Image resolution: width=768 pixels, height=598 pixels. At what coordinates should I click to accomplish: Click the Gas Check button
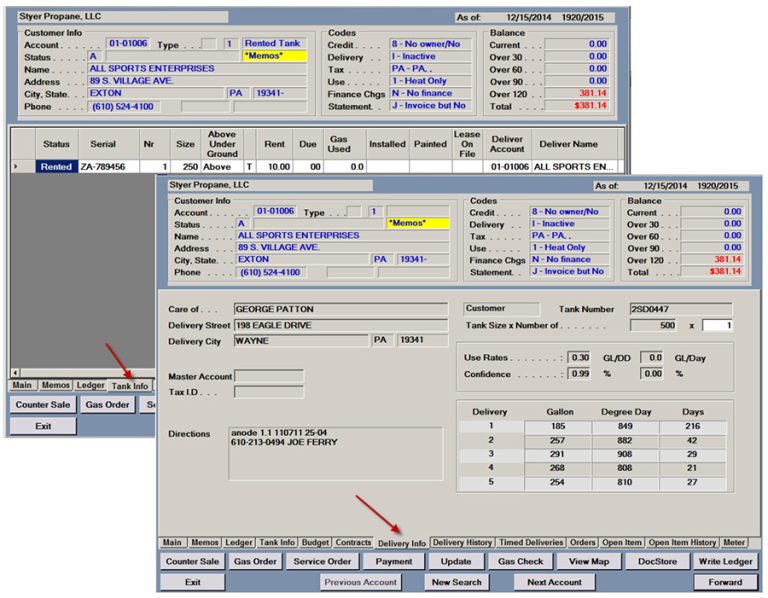tap(521, 561)
